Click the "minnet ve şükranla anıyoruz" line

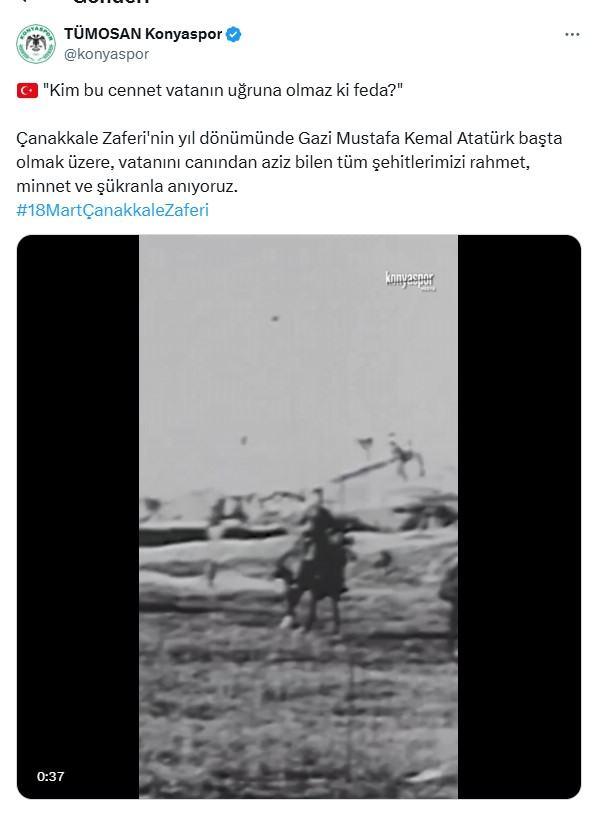tap(127, 187)
